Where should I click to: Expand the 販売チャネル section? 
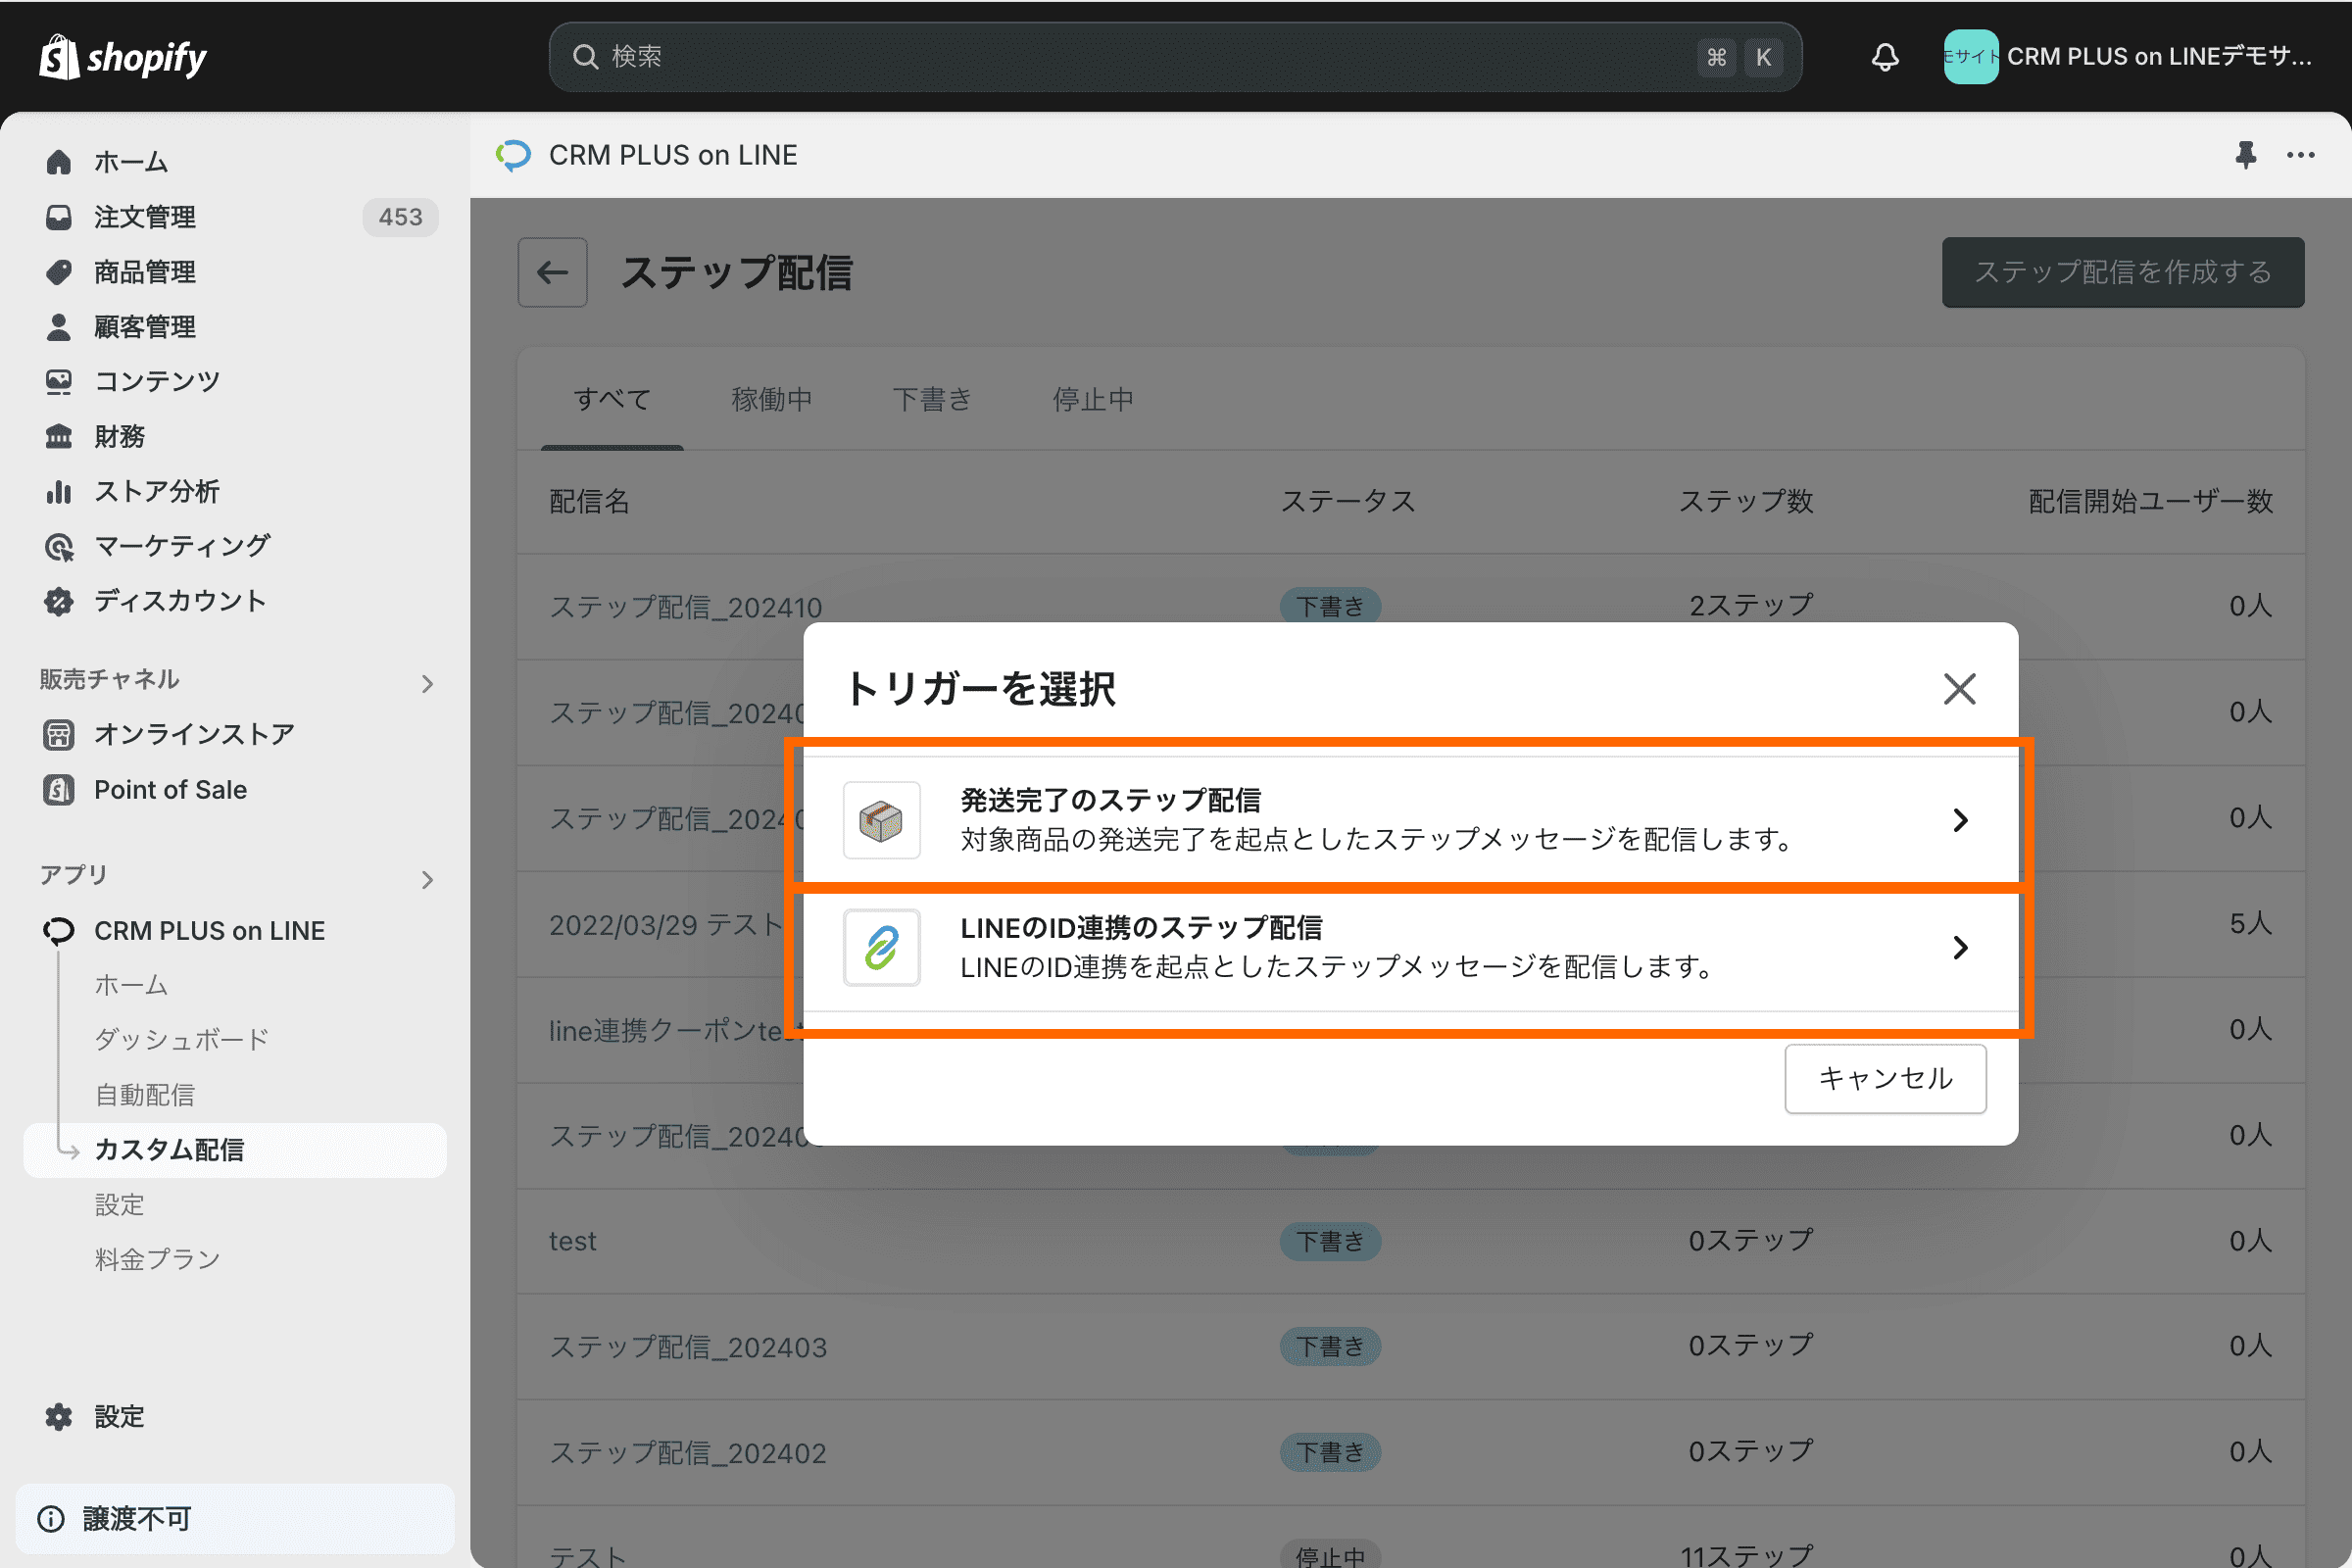coord(428,683)
